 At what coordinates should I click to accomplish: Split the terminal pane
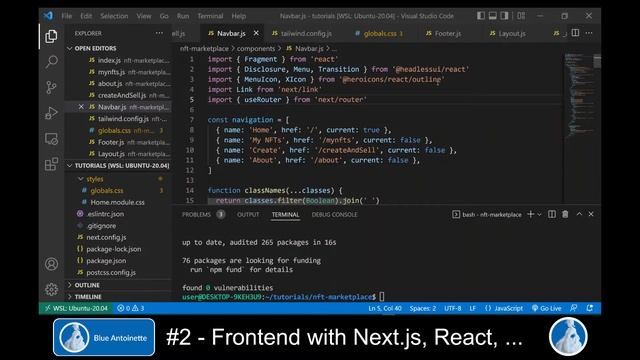tap(552, 214)
